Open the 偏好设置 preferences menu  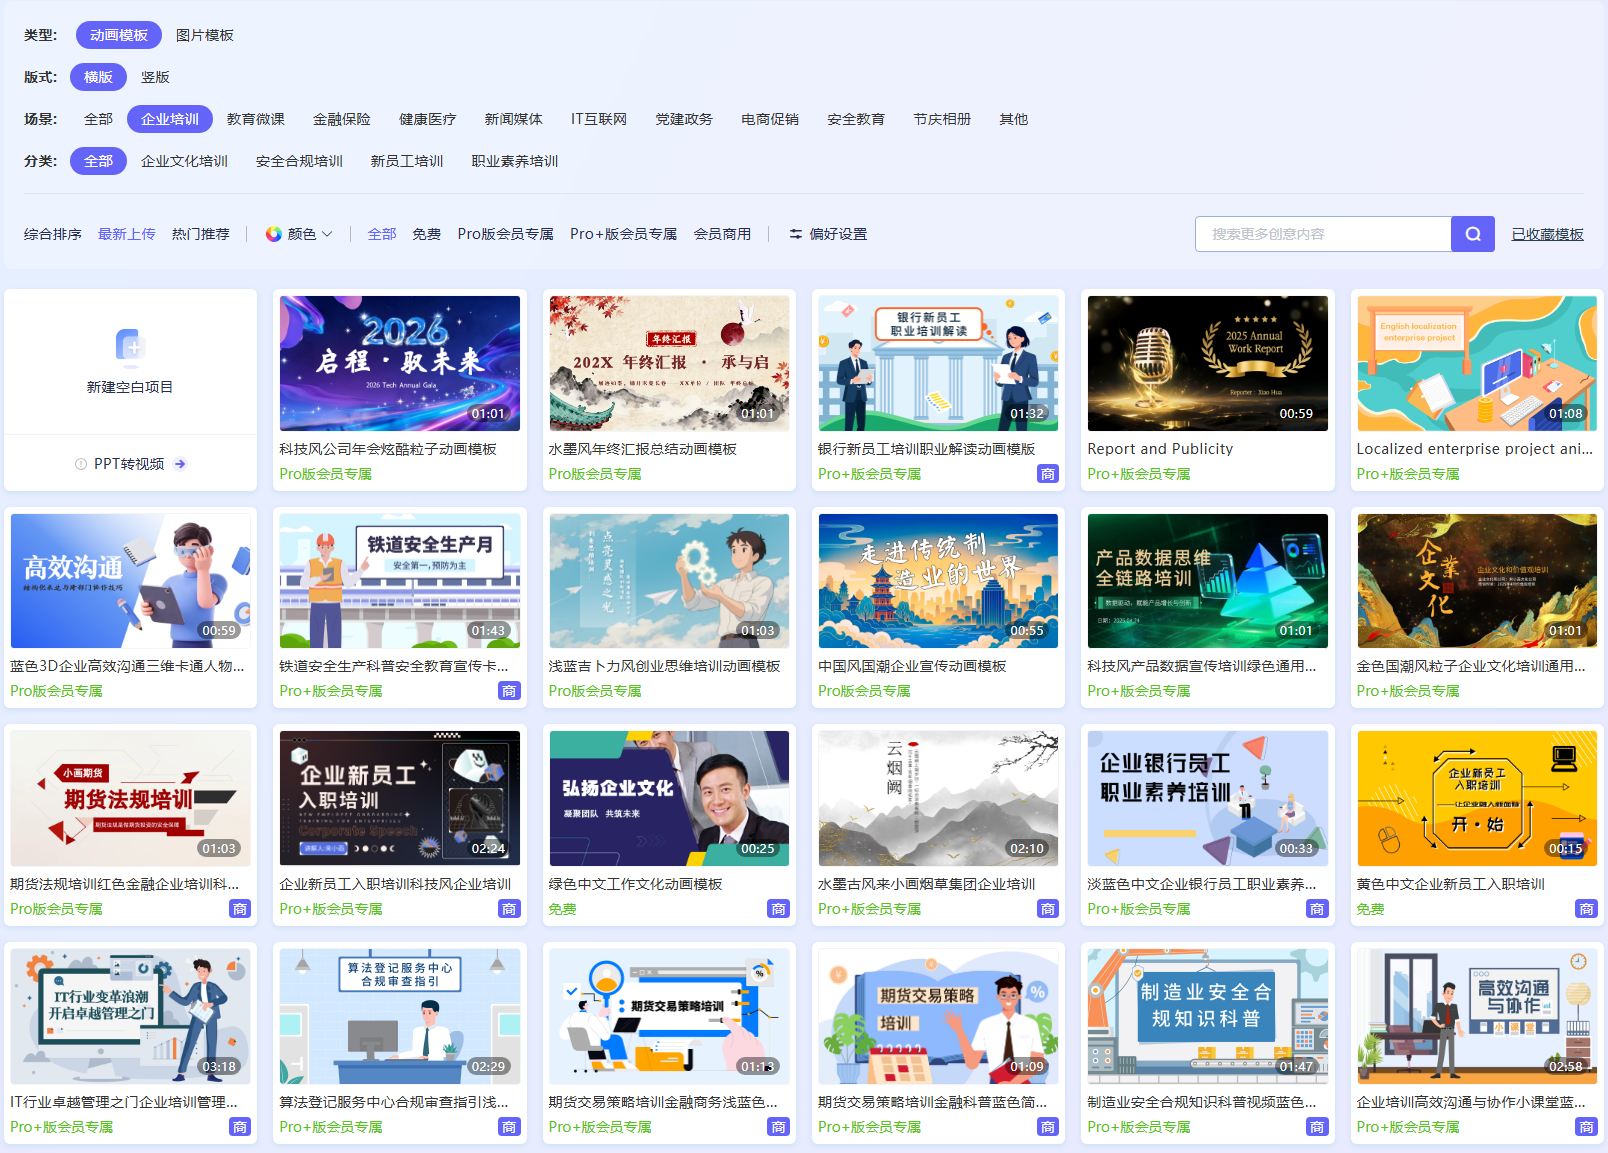tap(838, 234)
